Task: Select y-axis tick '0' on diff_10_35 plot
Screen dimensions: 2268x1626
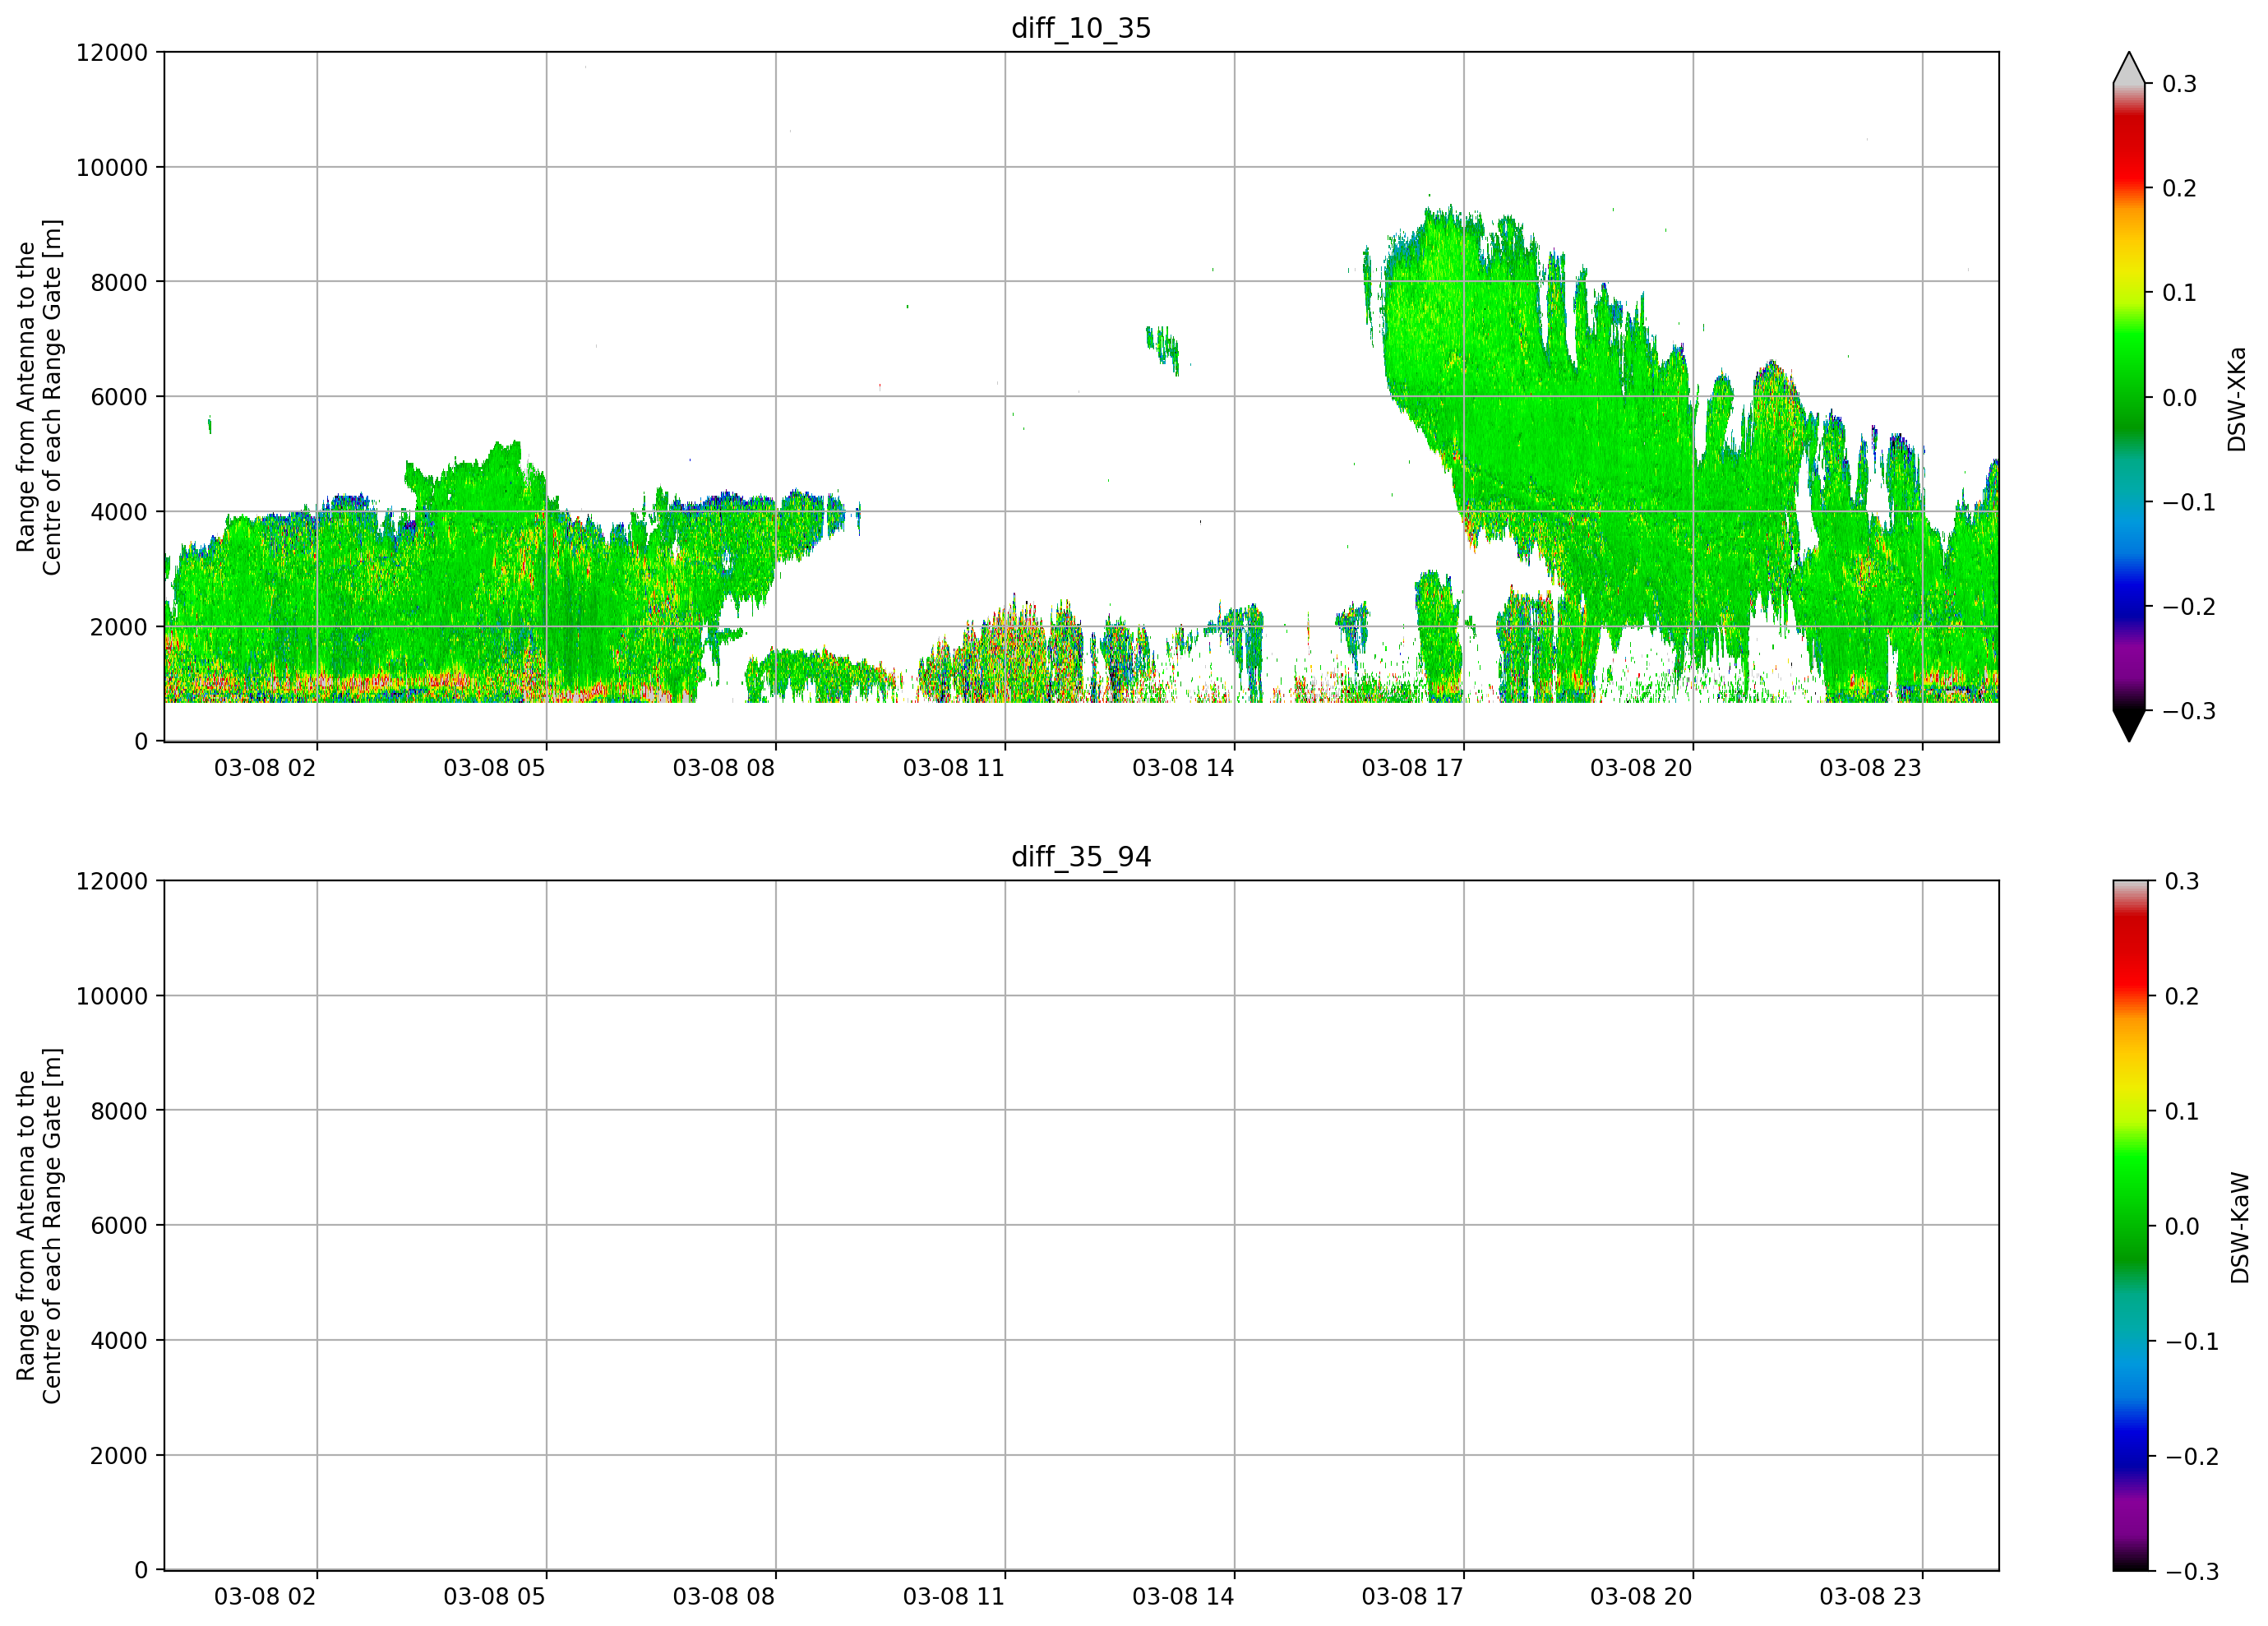Action: coord(141,742)
